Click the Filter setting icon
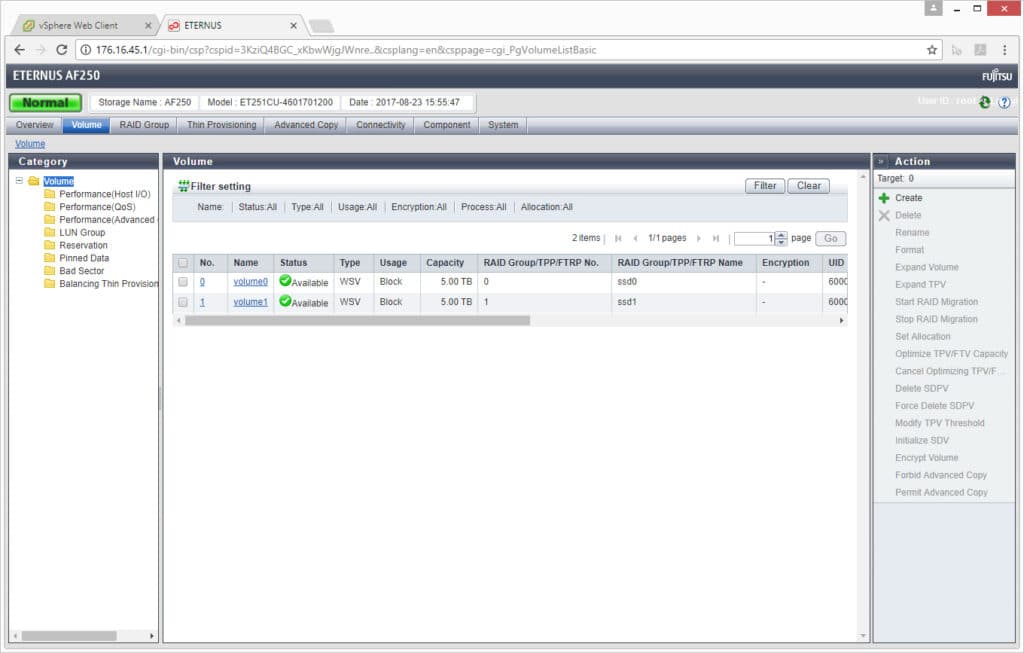Image resolution: width=1024 pixels, height=653 pixels. 184,186
